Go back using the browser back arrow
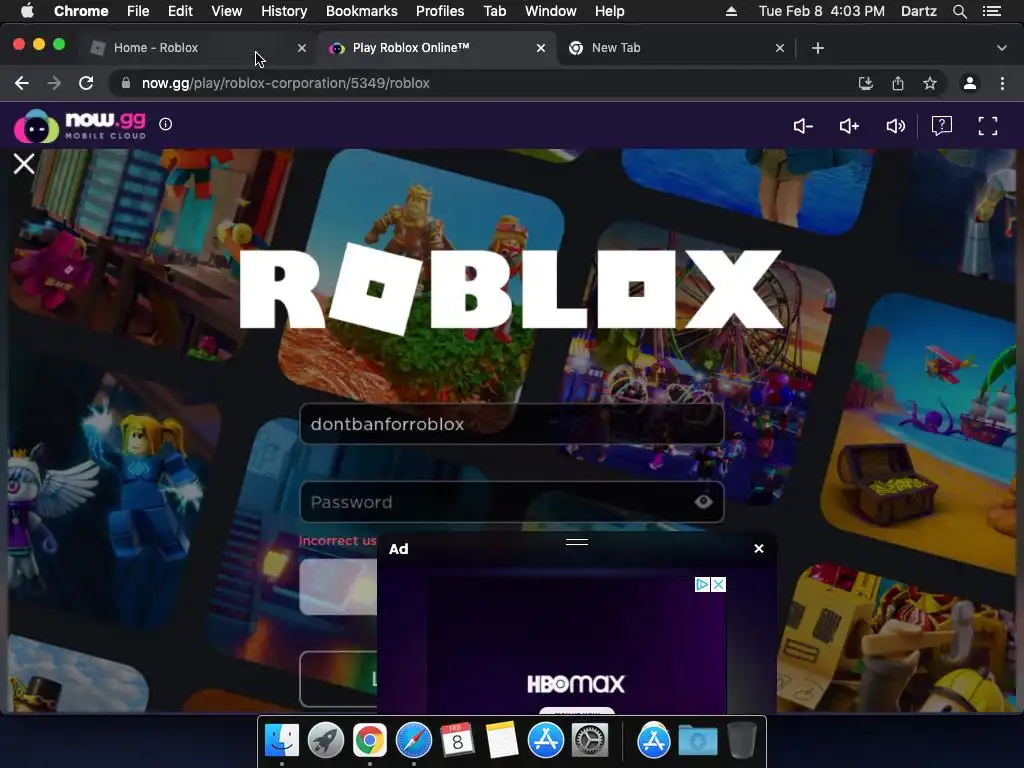Image resolution: width=1024 pixels, height=768 pixels. coord(22,83)
